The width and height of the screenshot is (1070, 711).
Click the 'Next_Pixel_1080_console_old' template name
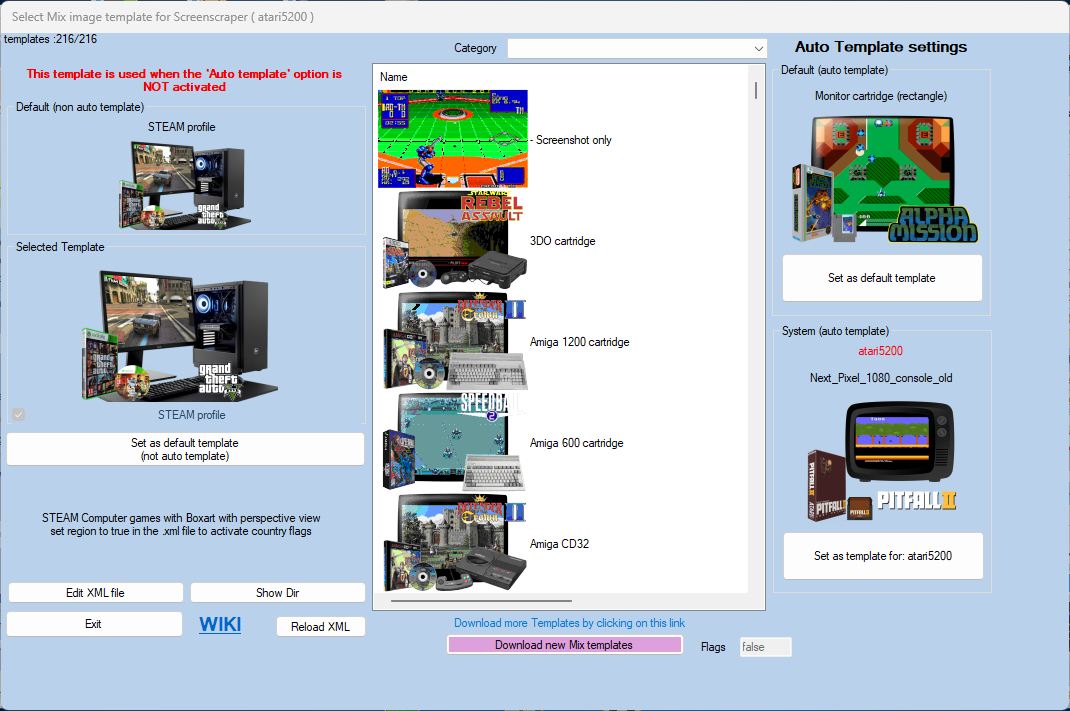[x=881, y=378]
